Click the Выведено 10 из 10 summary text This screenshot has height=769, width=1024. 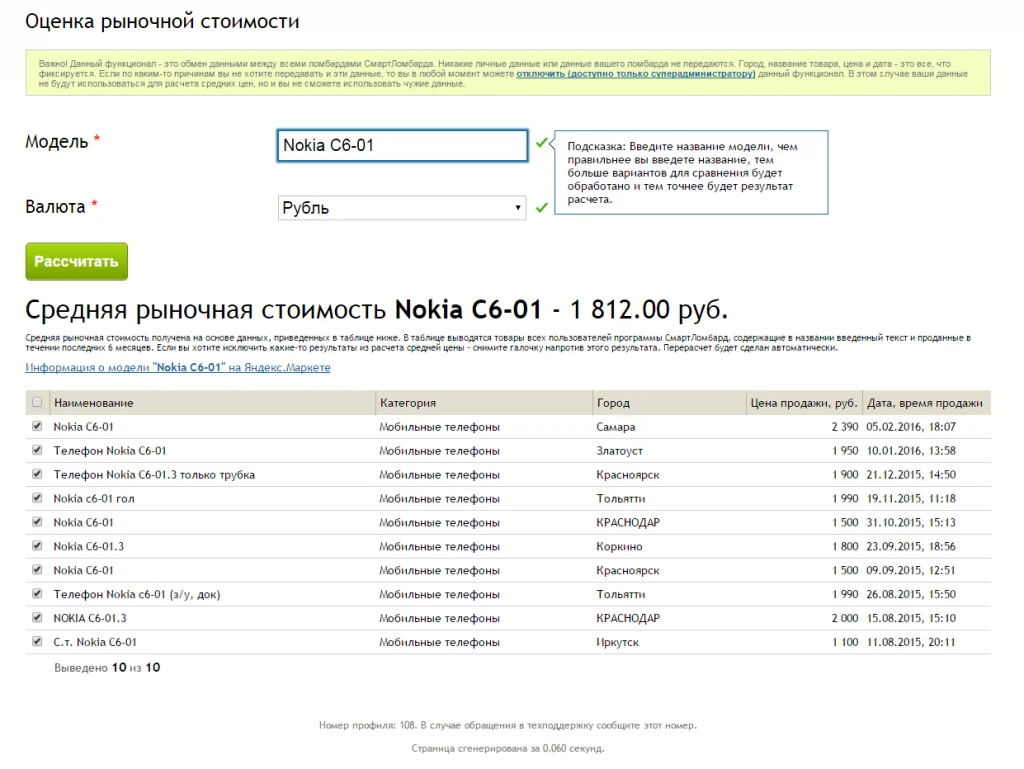[x=107, y=668]
